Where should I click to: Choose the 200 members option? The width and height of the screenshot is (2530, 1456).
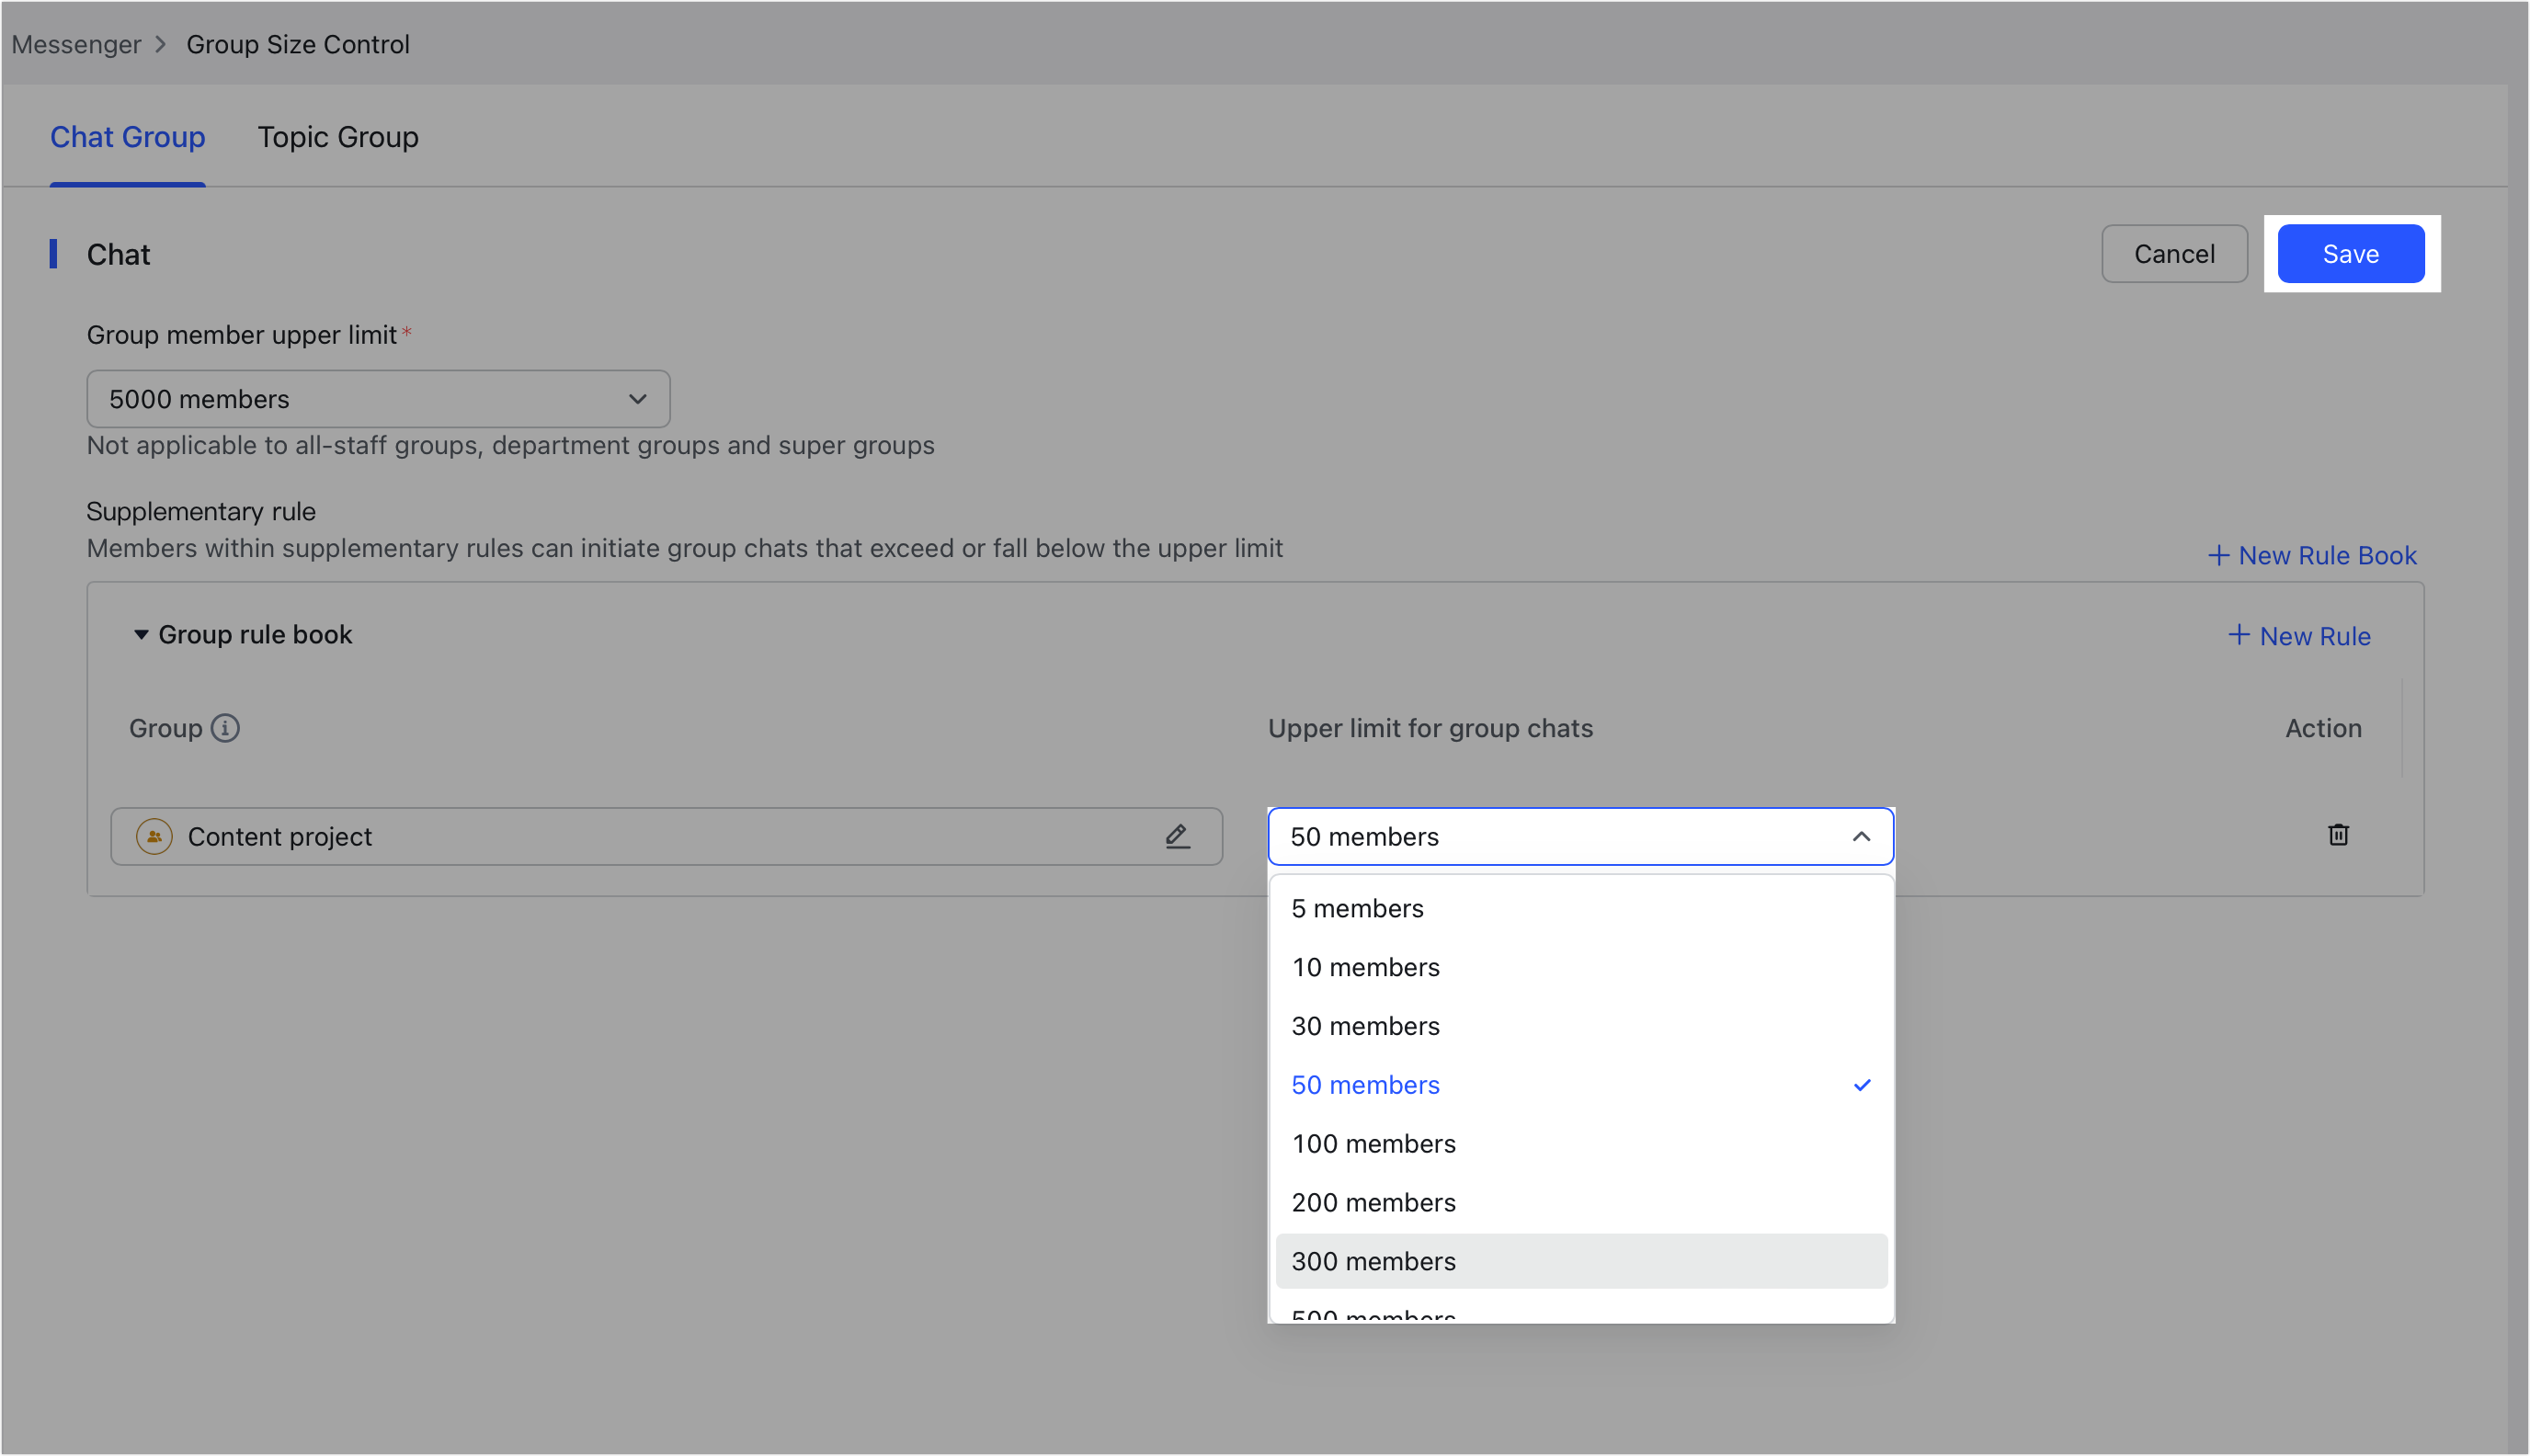click(x=1373, y=1202)
